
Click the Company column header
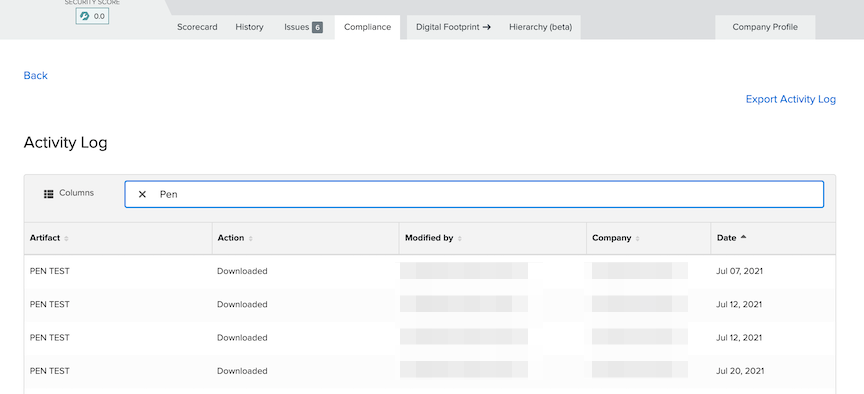(649, 238)
